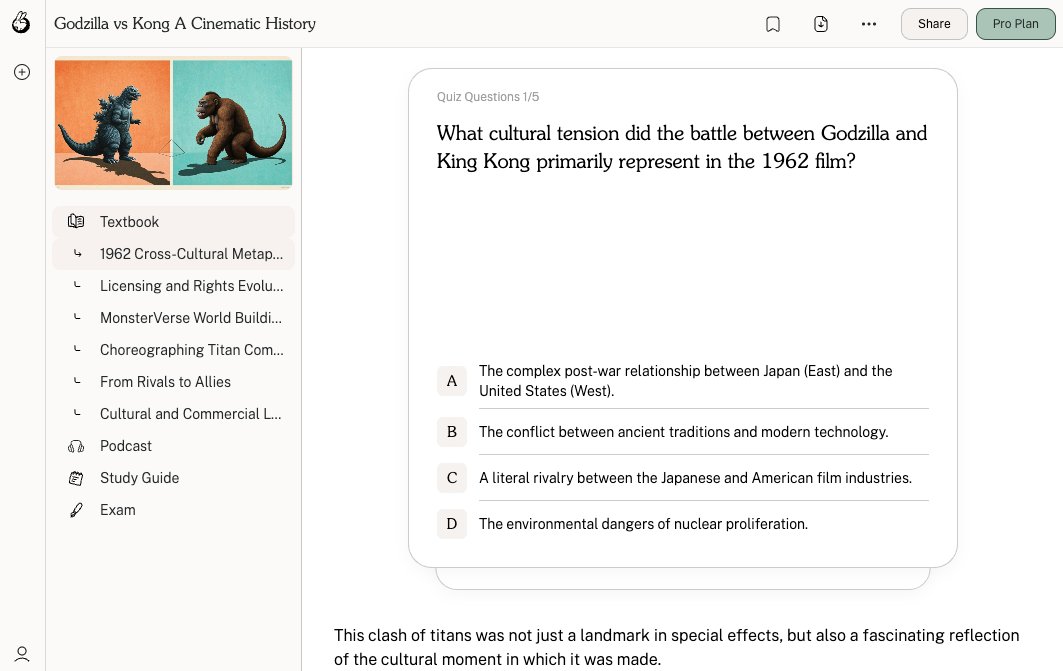1063x671 pixels.
Task: Open the three-dot more options menu
Action: tap(868, 24)
